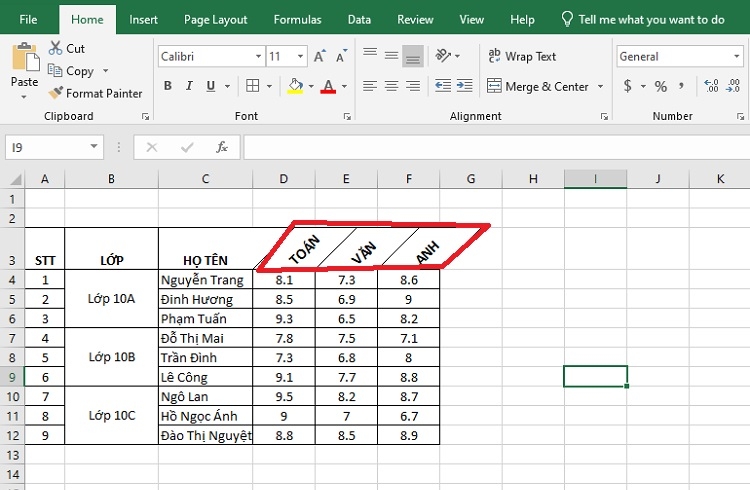Align text to the right

[413, 86]
